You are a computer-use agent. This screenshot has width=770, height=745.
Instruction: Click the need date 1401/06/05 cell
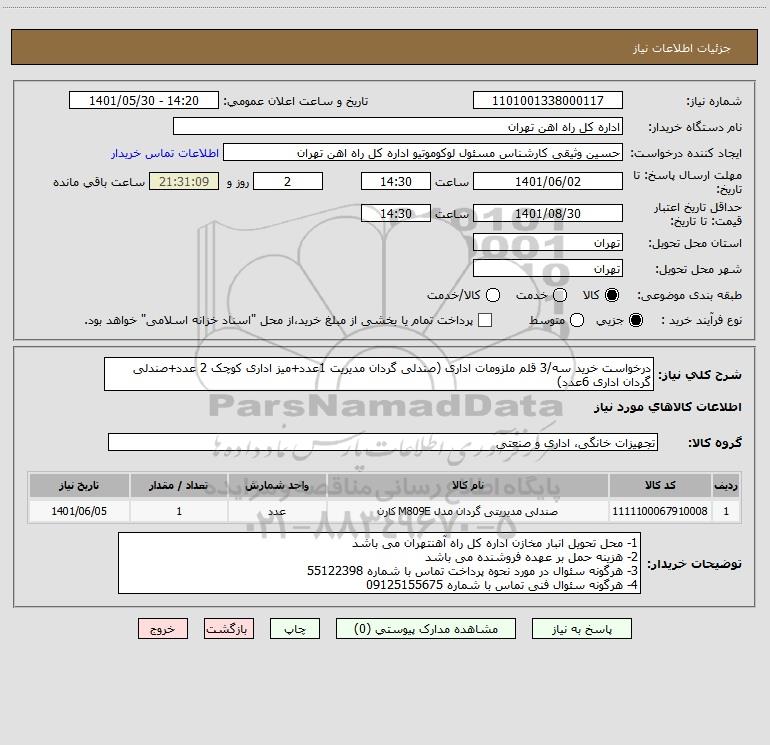pyautogui.click(x=79, y=511)
